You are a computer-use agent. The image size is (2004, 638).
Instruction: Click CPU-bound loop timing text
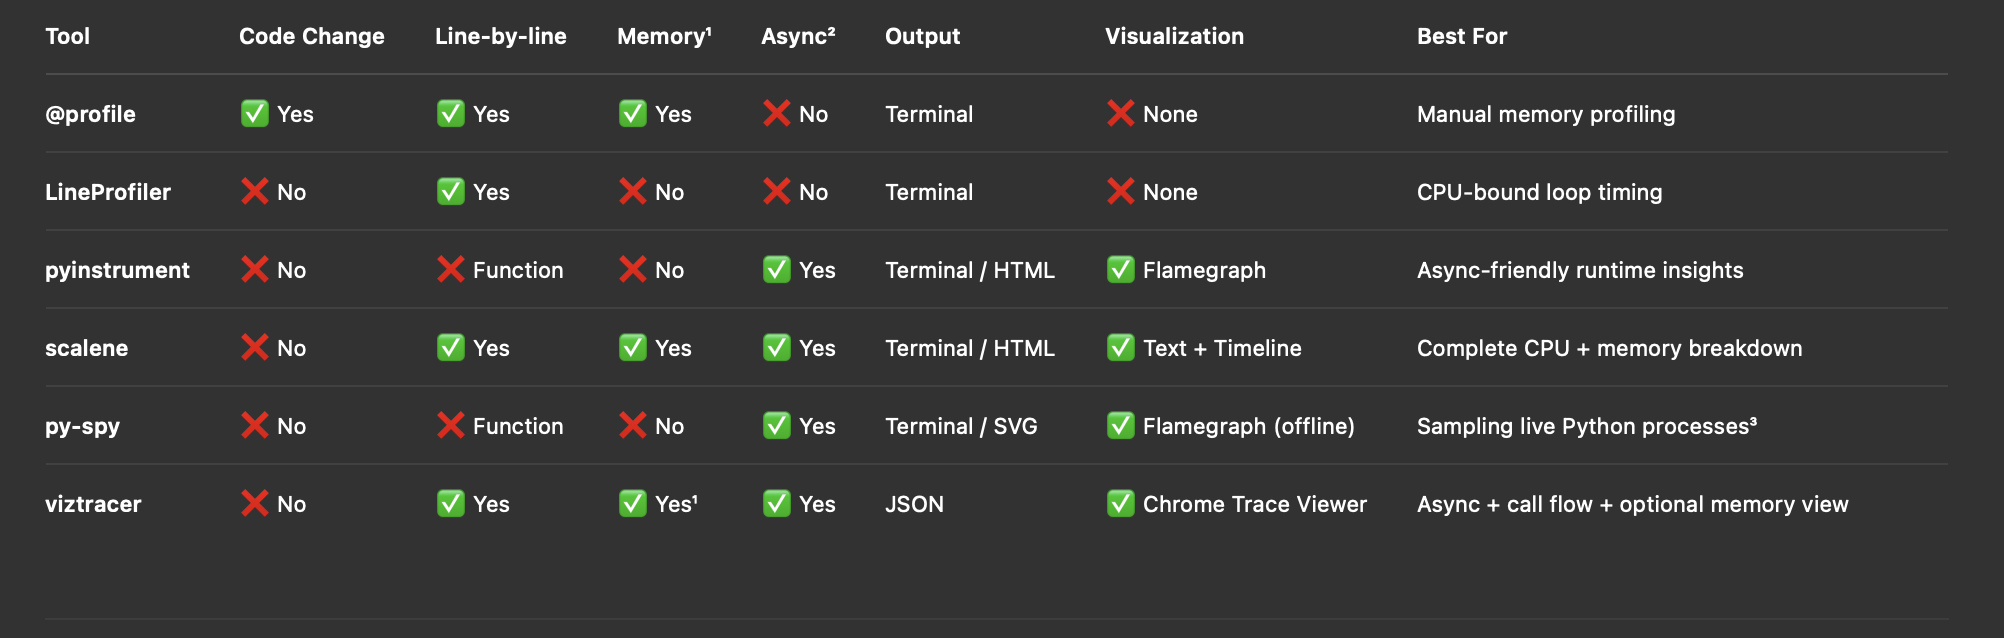coord(1540,192)
